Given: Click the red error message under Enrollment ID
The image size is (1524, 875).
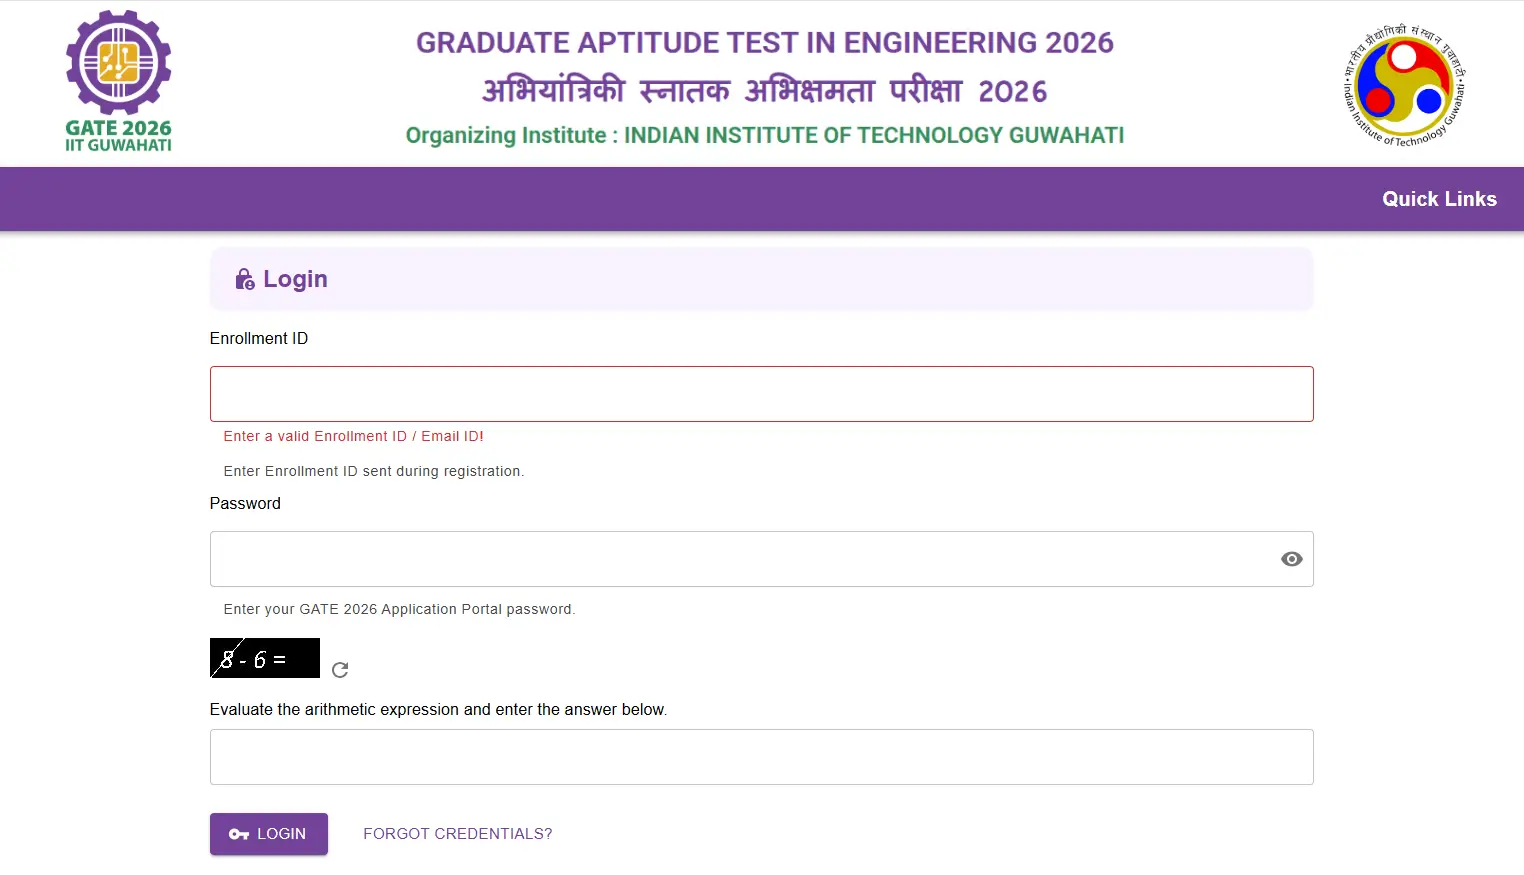Looking at the screenshot, I should point(353,436).
